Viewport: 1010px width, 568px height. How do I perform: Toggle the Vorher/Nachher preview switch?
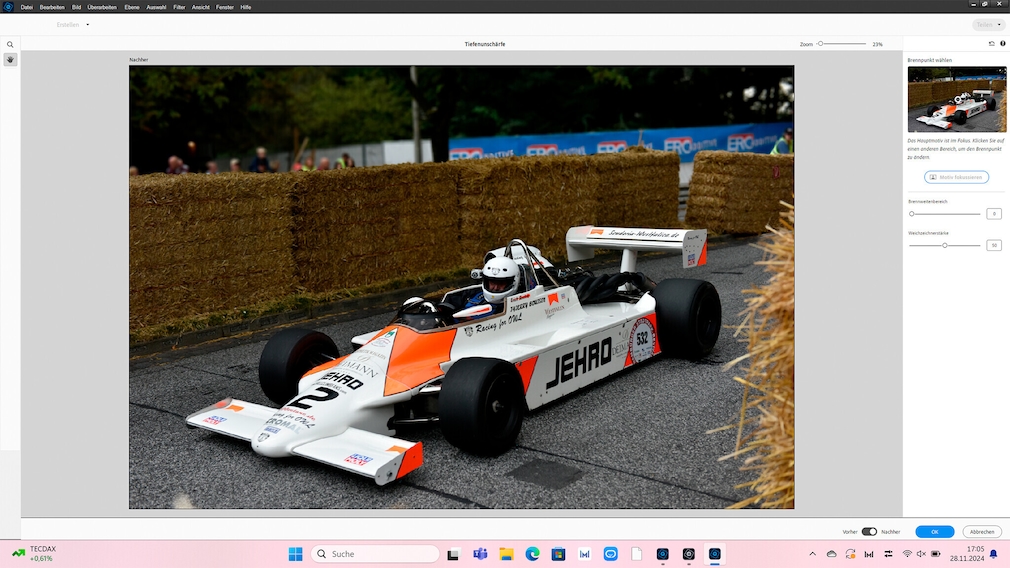click(869, 531)
